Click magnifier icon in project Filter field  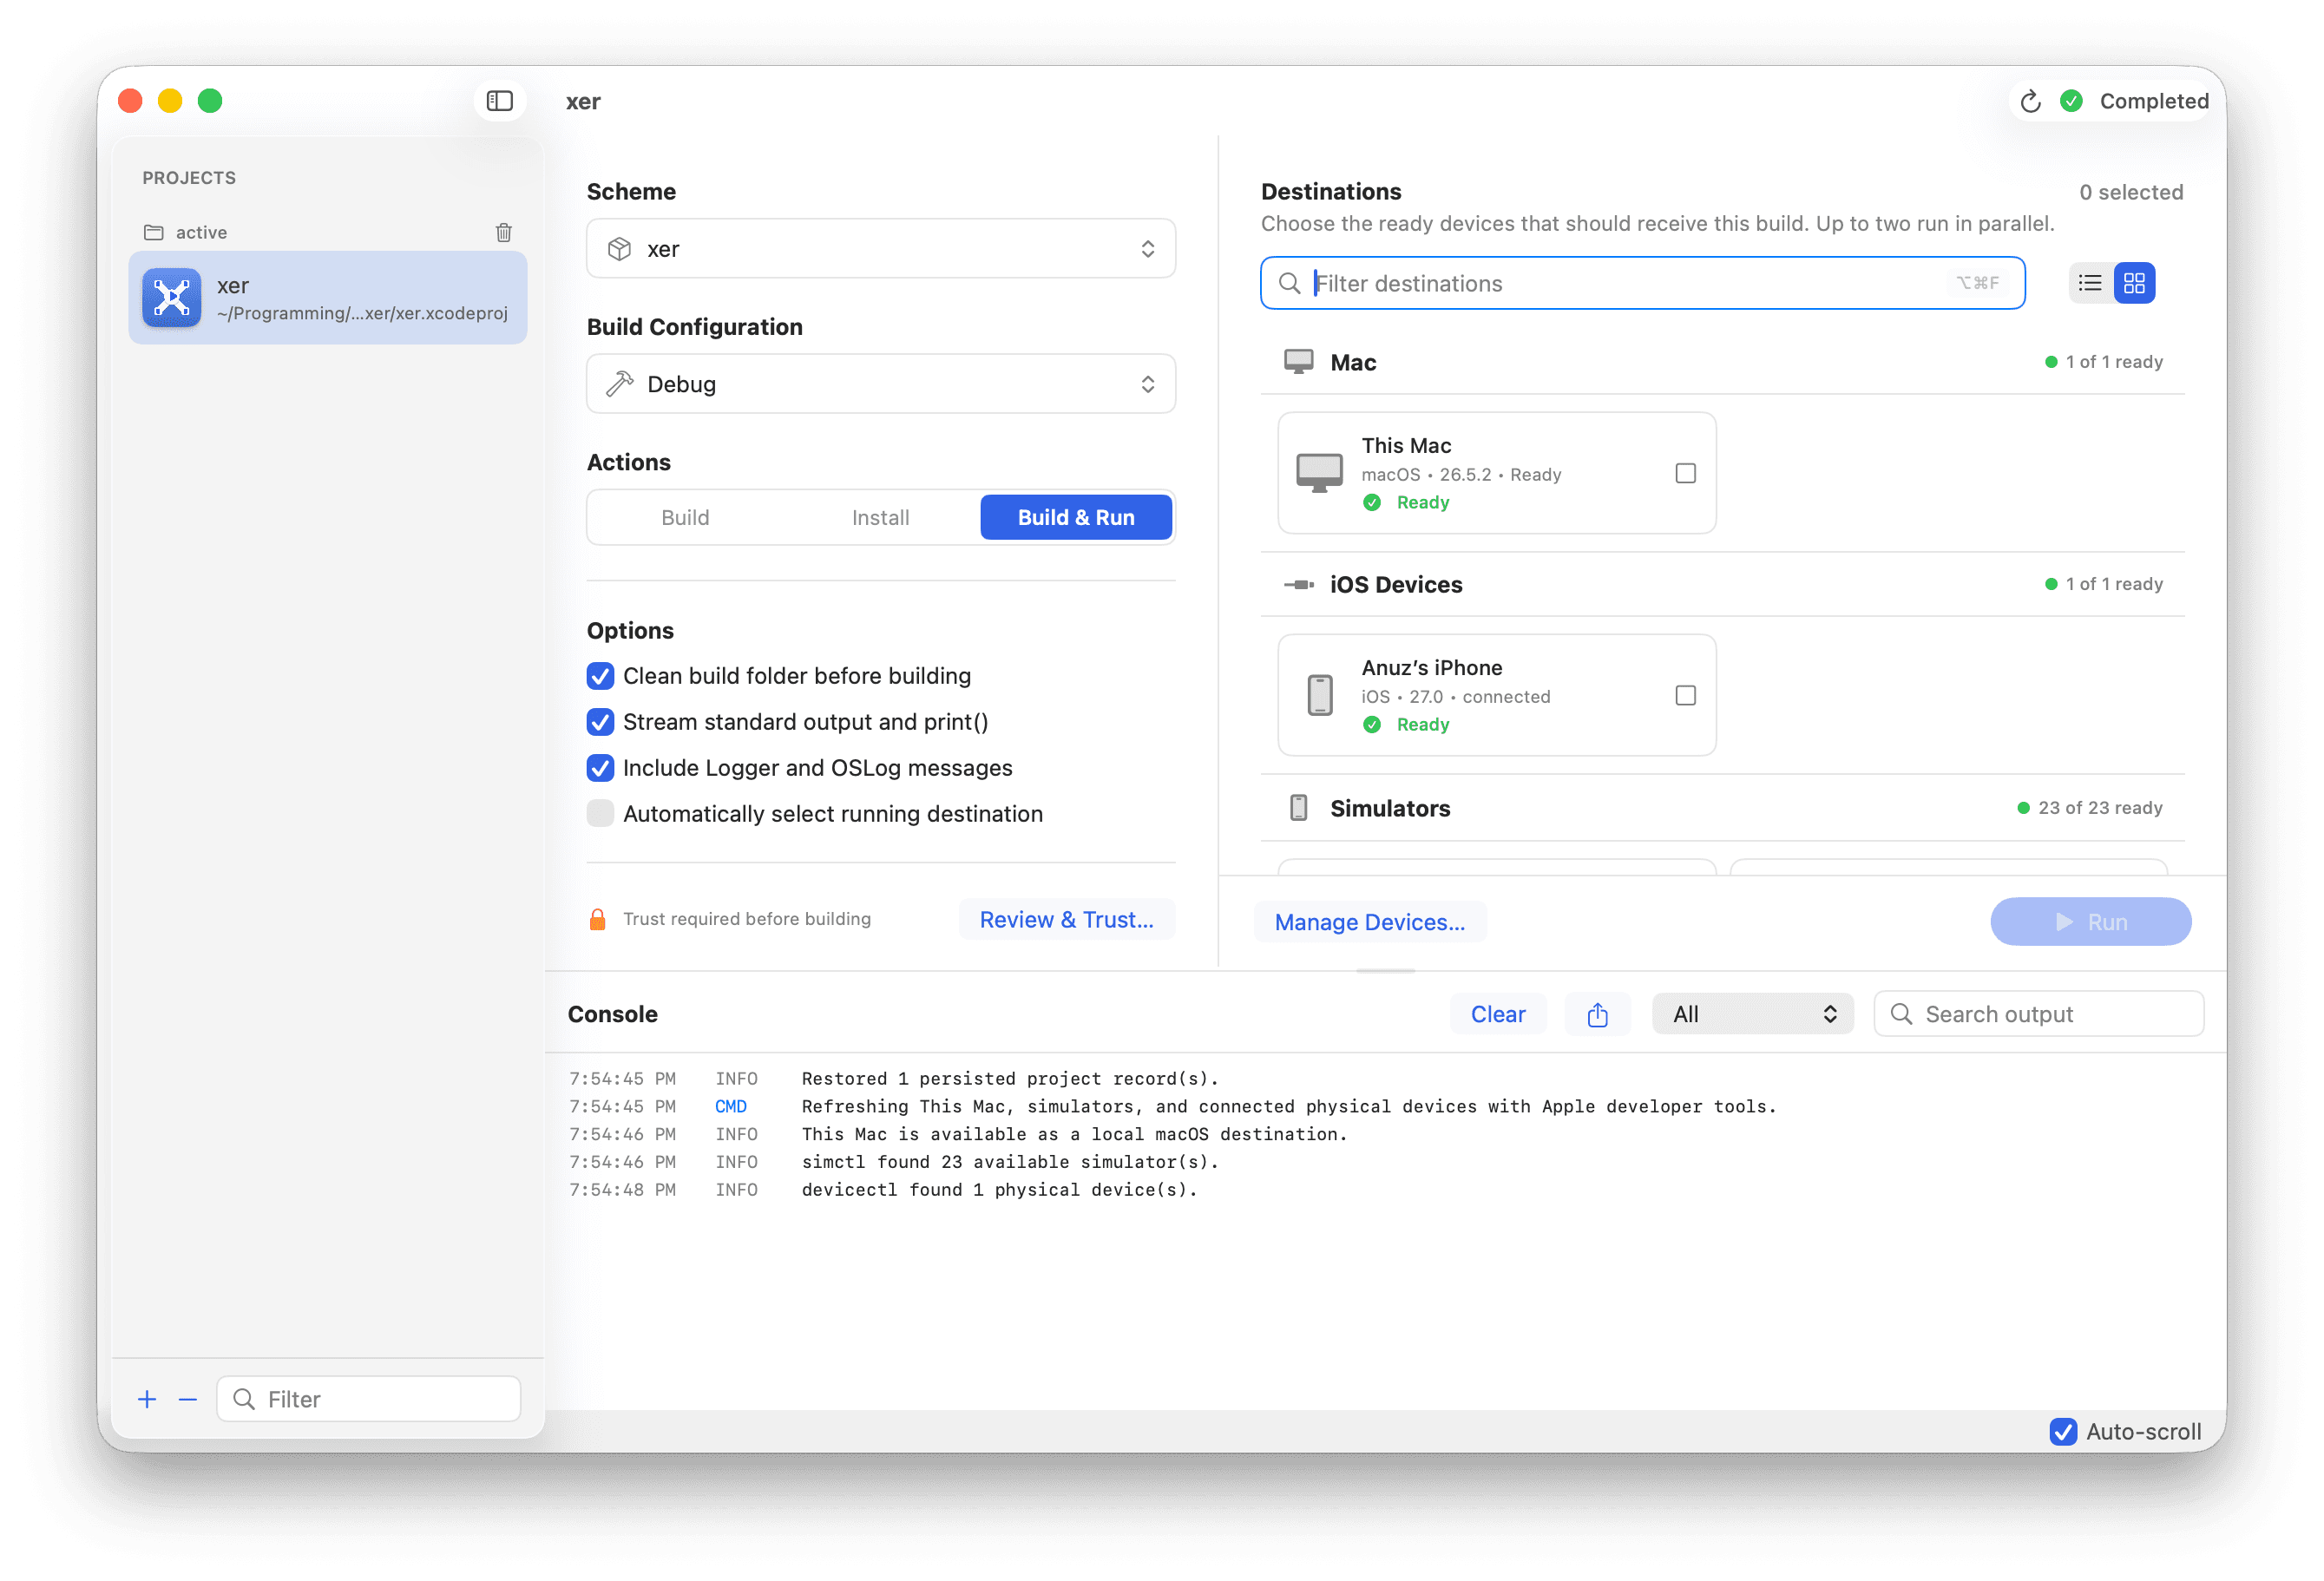coord(243,1399)
